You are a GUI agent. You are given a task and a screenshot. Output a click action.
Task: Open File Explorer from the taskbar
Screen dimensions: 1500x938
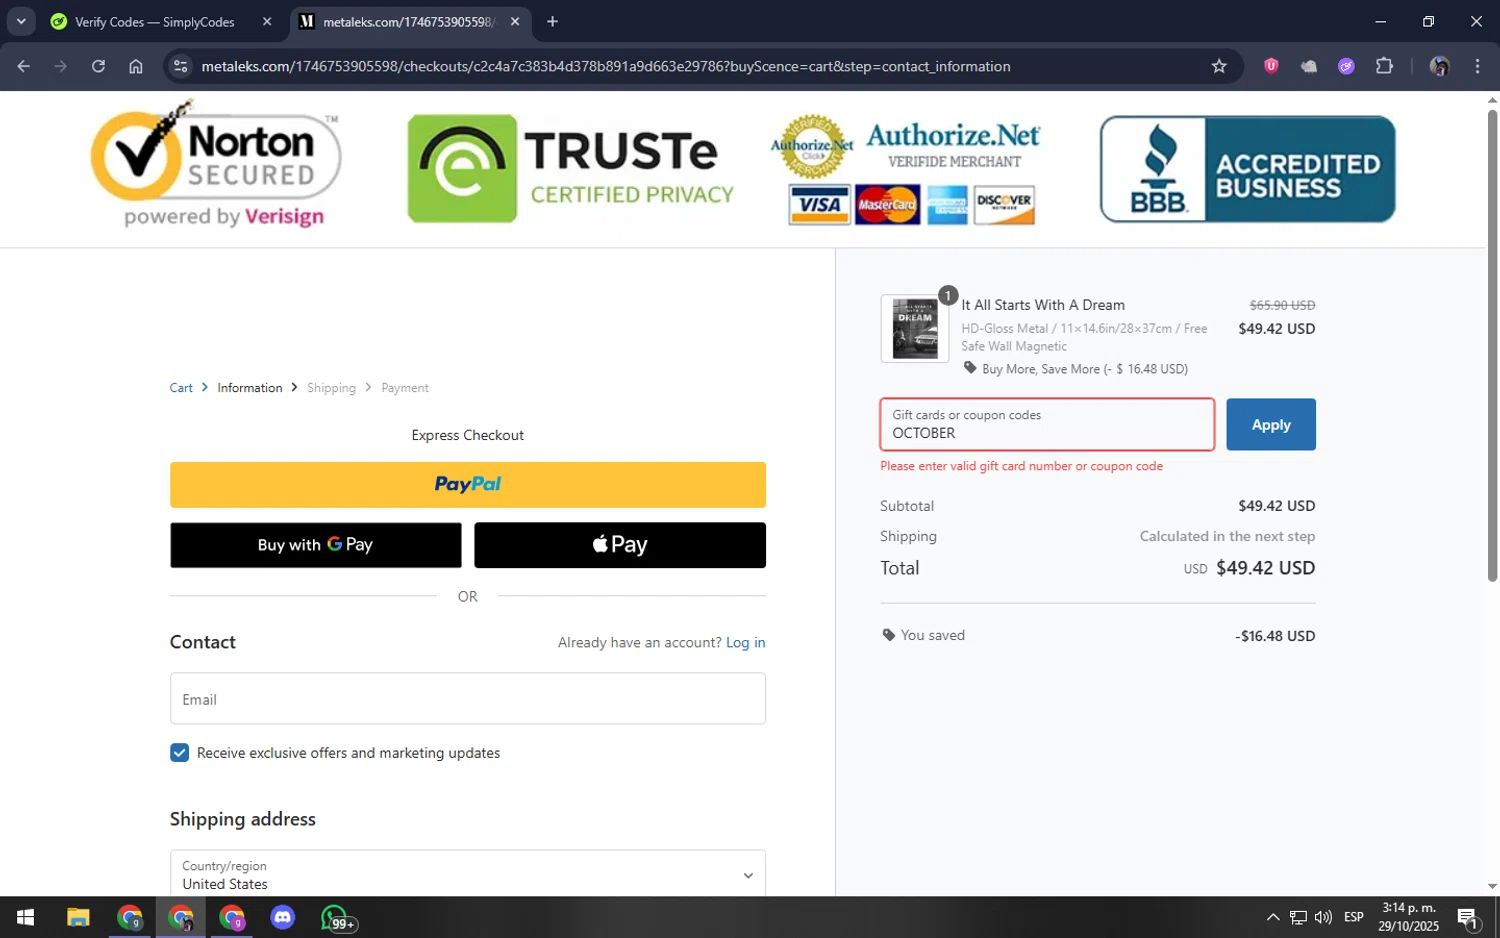[x=78, y=917]
